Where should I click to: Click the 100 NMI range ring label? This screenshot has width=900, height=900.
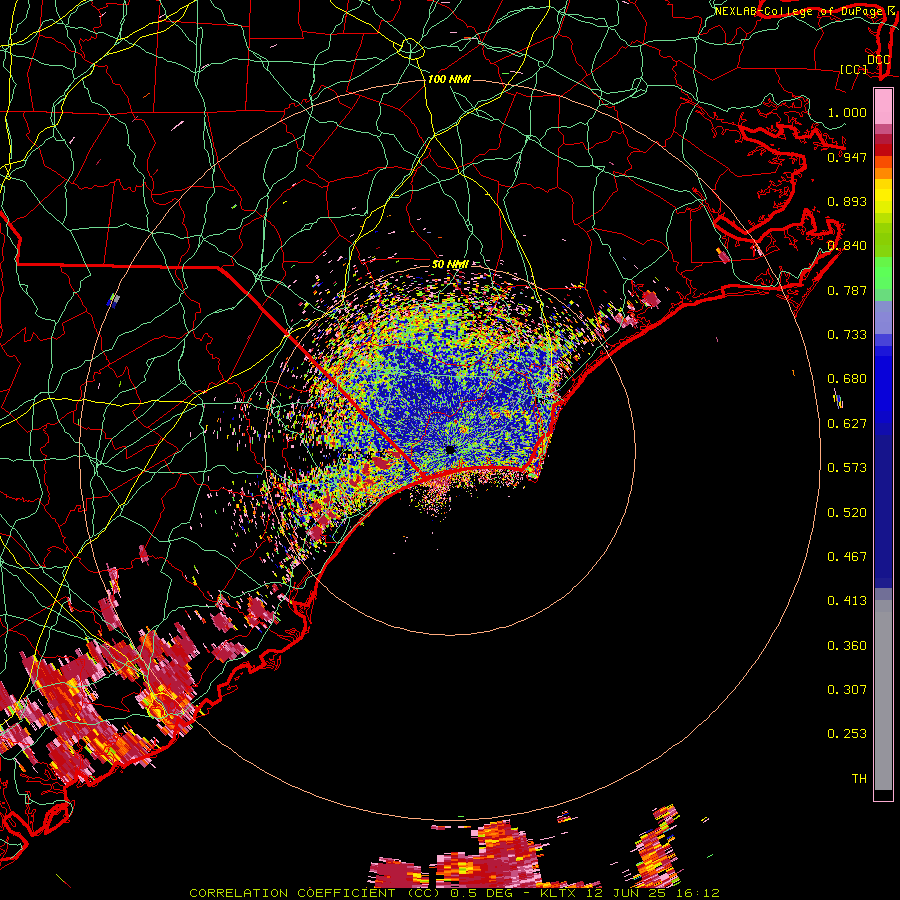click(449, 79)
